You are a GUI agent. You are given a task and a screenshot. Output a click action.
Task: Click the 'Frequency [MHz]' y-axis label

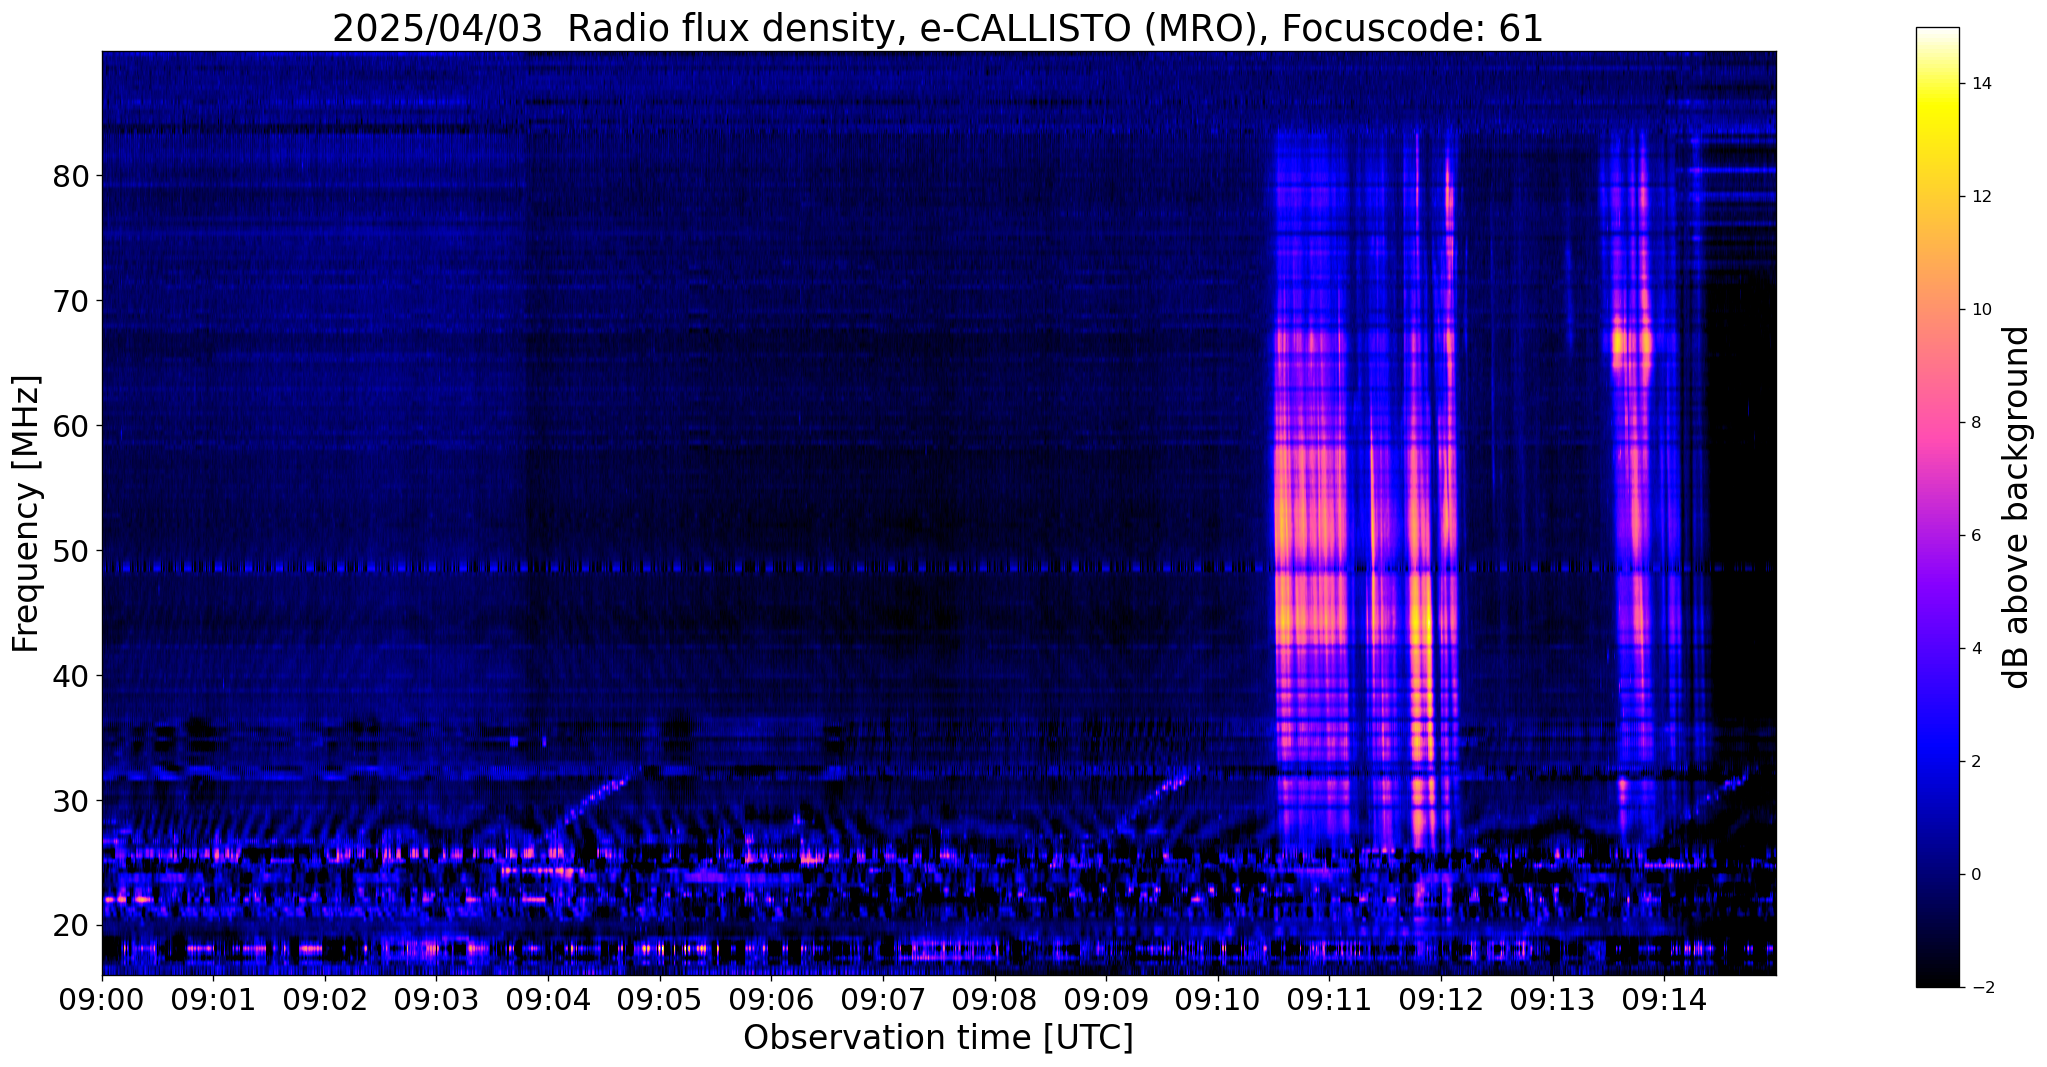(x=27, y=514)
